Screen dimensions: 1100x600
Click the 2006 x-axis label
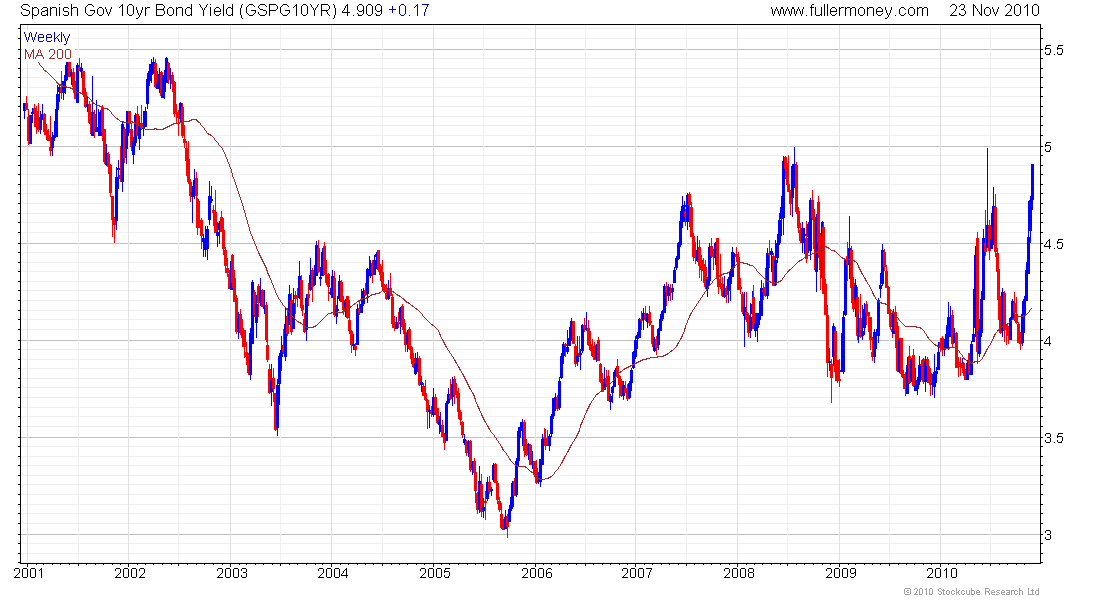click(x=537, y=573)
